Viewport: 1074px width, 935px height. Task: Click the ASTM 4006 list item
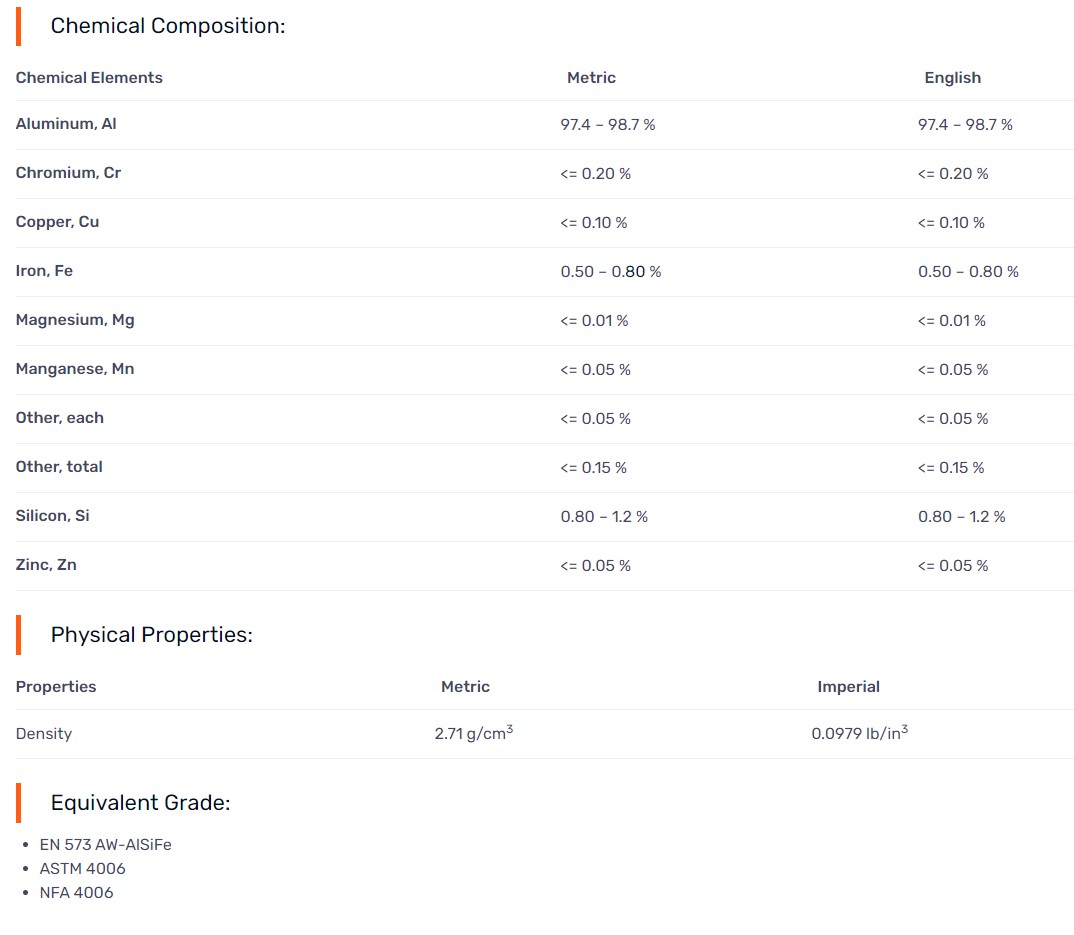(82, 869)
